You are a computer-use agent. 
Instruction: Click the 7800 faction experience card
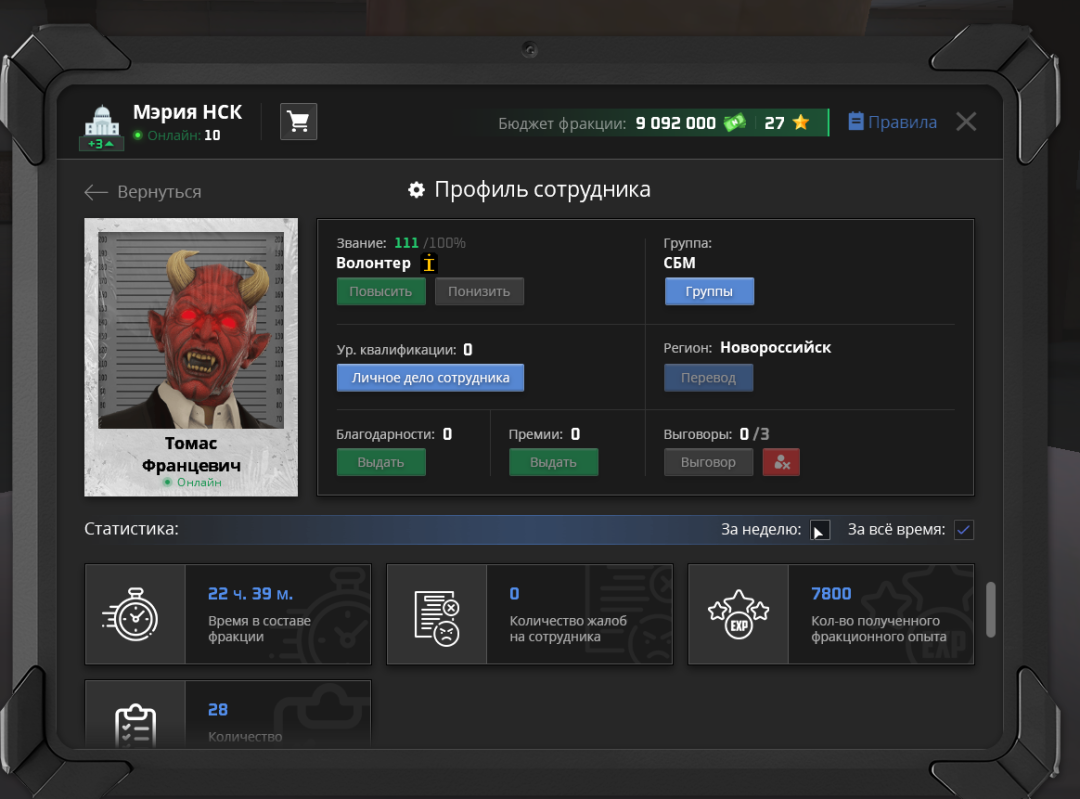(831, 614)
